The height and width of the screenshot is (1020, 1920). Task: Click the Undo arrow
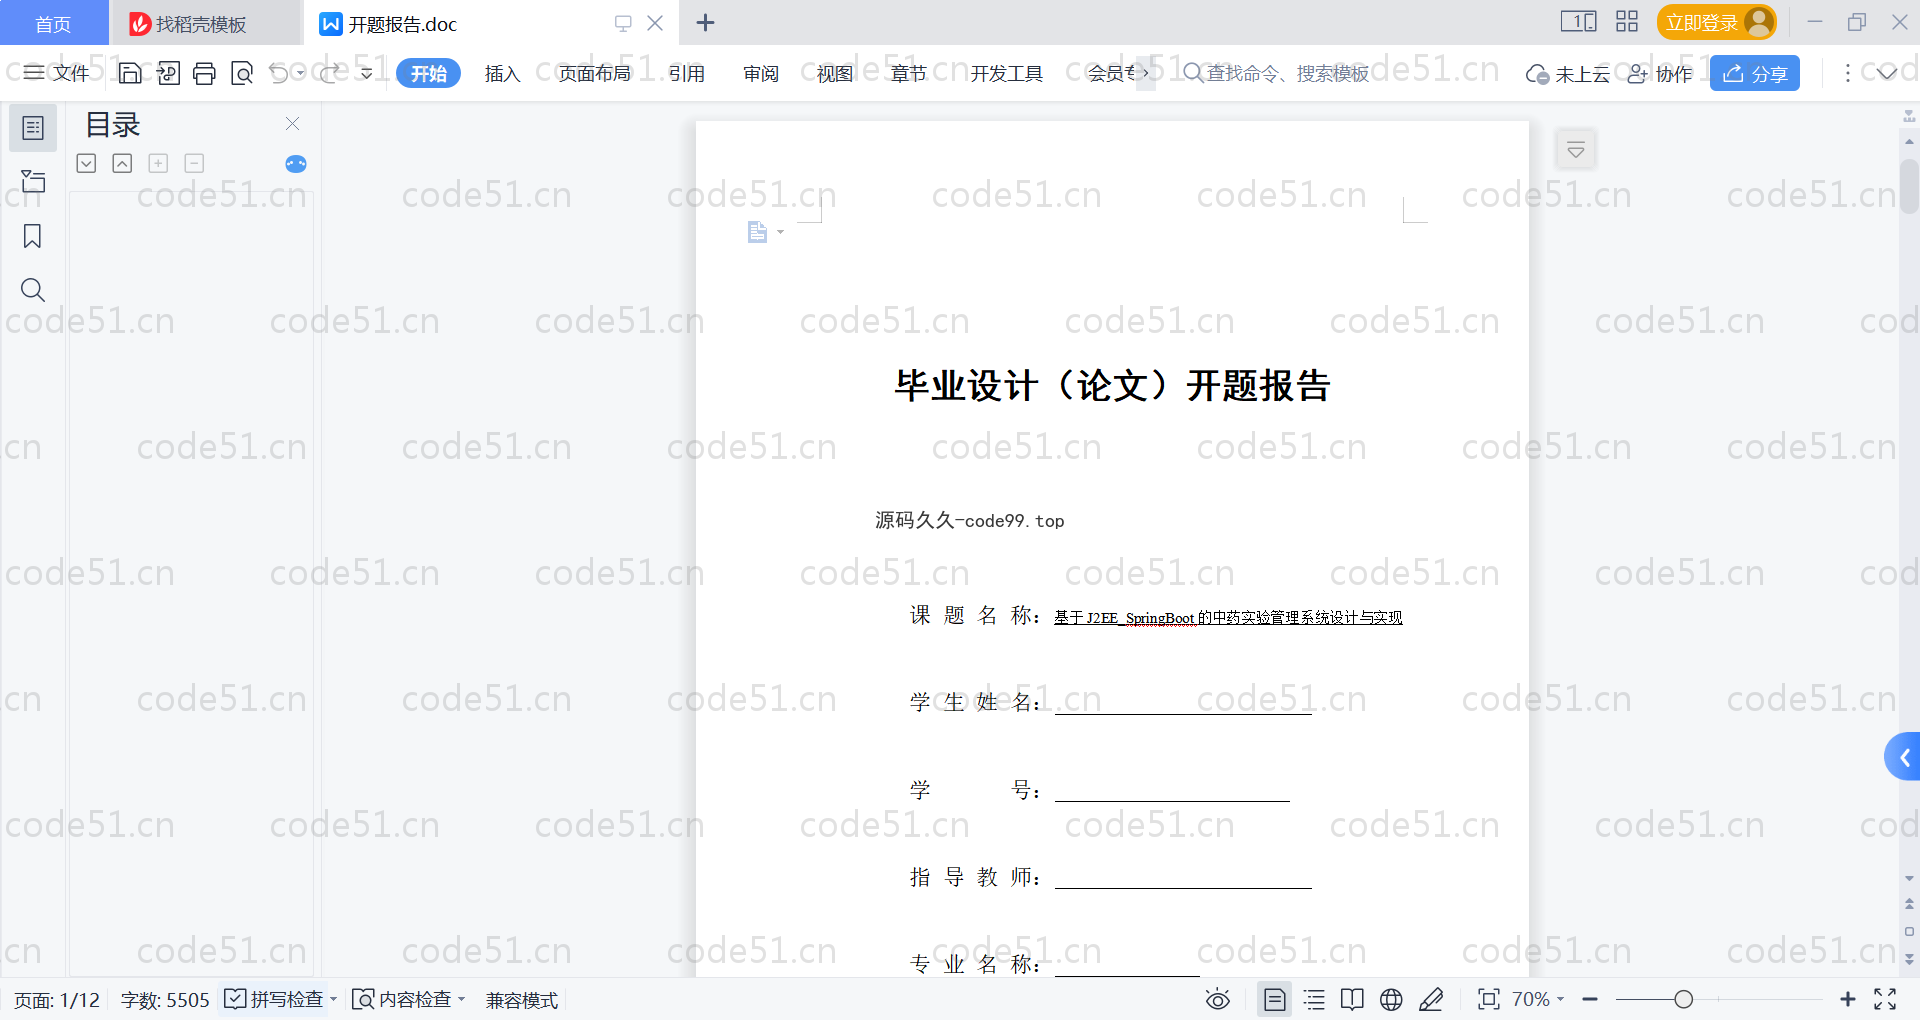[279, 73]
